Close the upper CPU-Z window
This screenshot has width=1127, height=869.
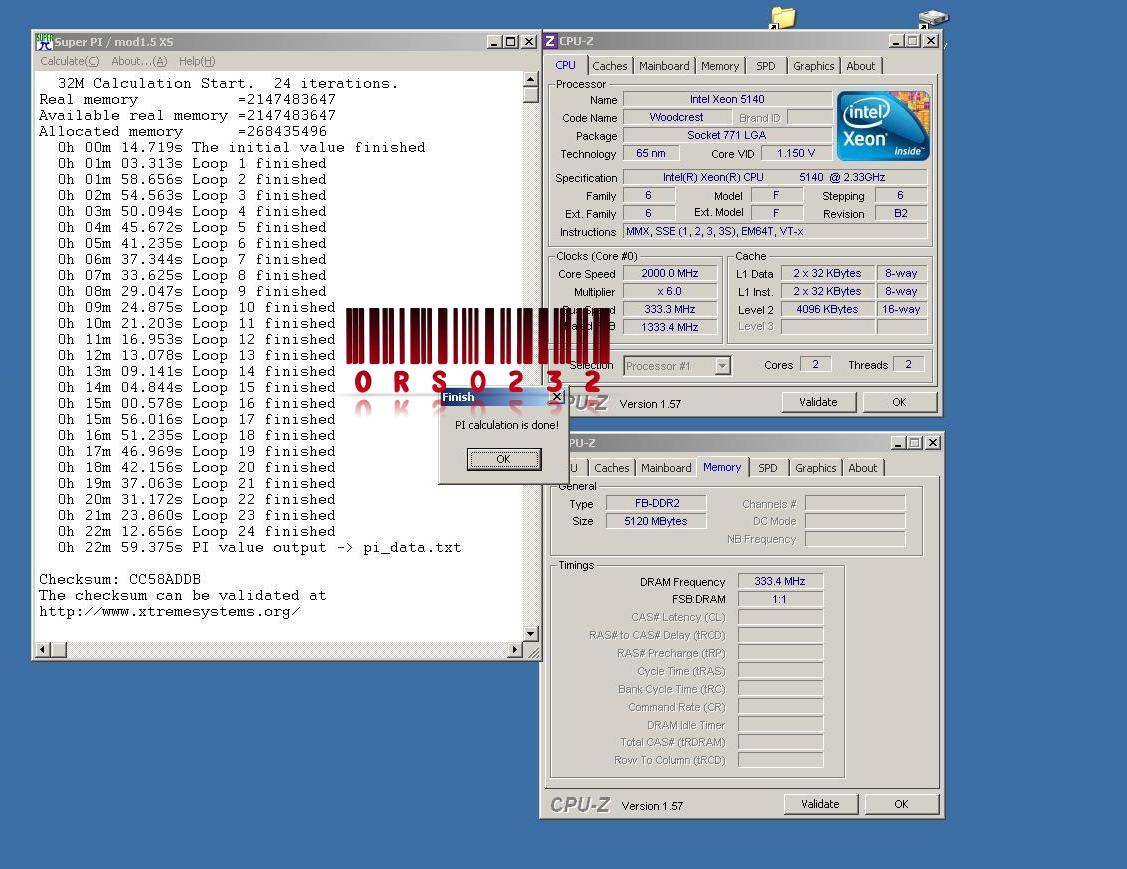(x=931, y=41)
